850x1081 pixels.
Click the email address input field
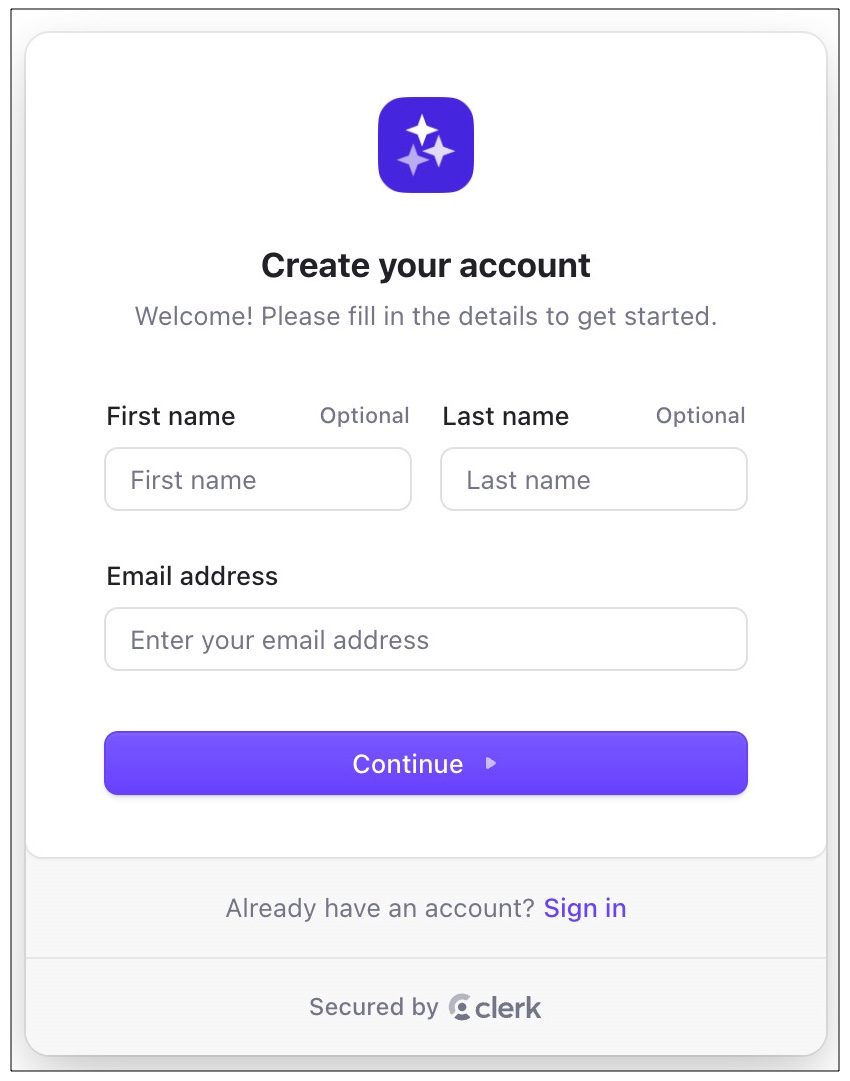pyautogui.click(x=425, y=639)
